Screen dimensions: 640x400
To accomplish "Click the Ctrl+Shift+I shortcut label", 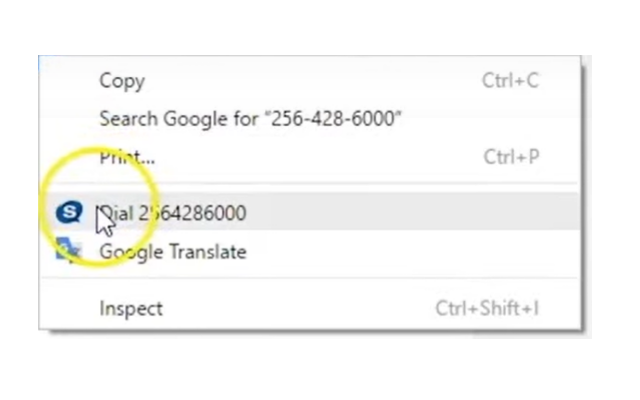I will pyautogui.click(x=487, y=308).
